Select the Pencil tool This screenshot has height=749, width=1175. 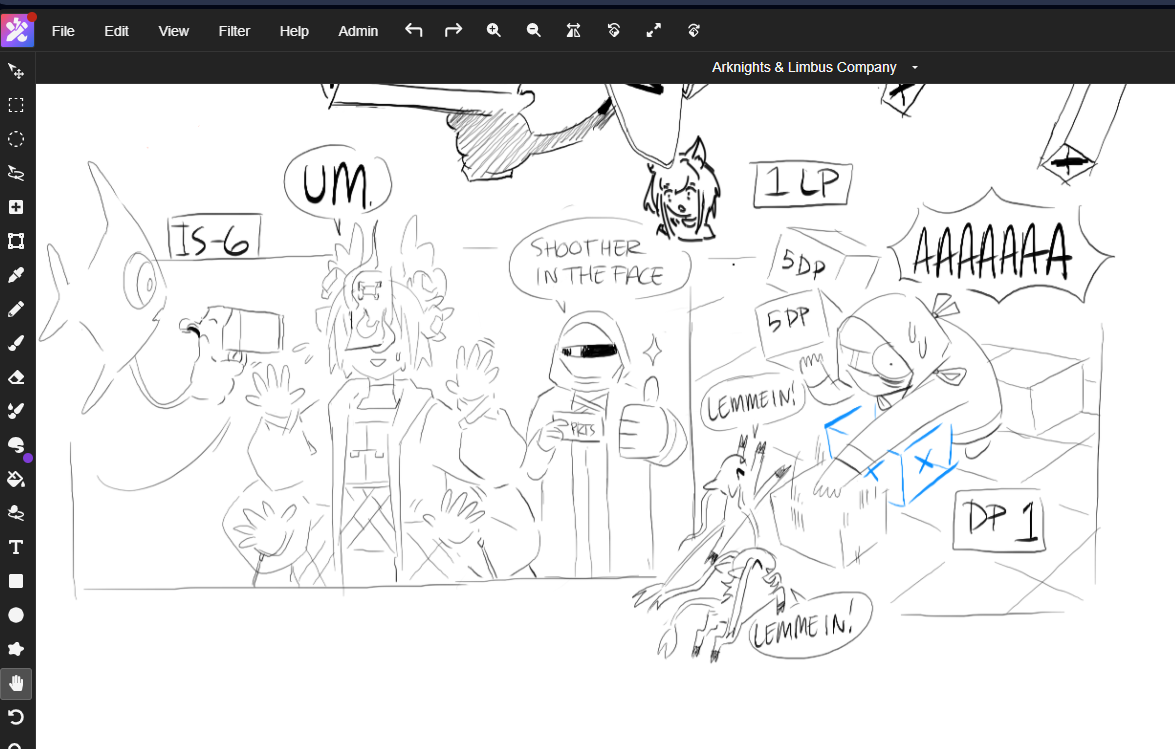pos(16,309)
